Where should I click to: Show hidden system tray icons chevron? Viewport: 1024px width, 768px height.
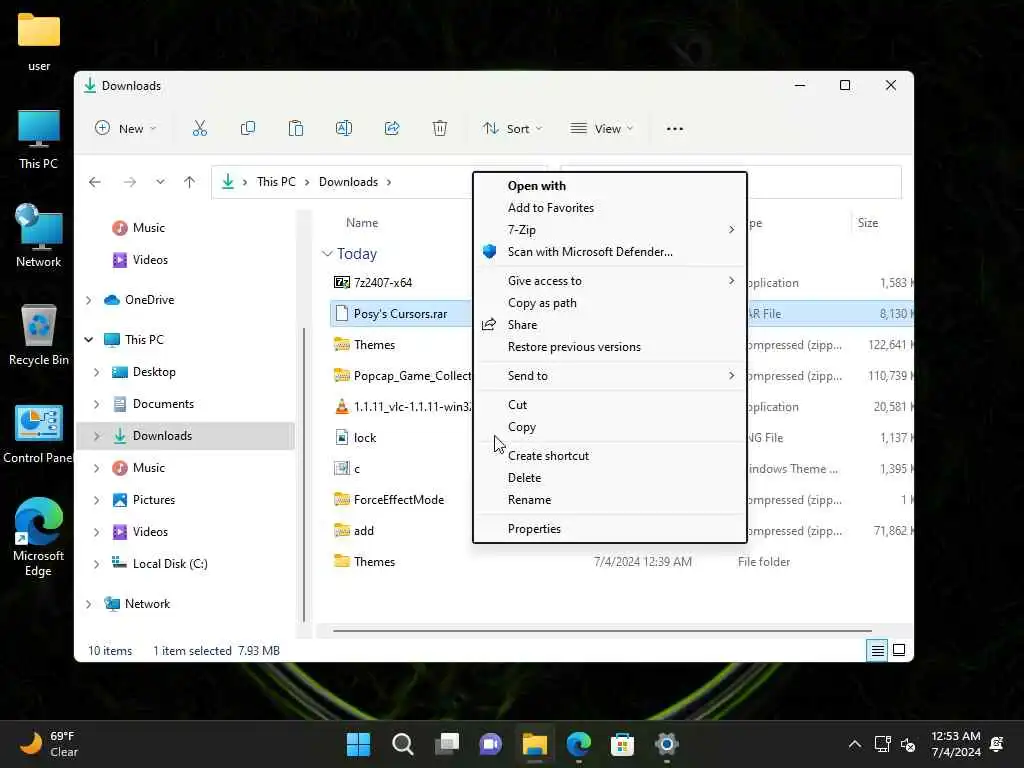[854, 744]
